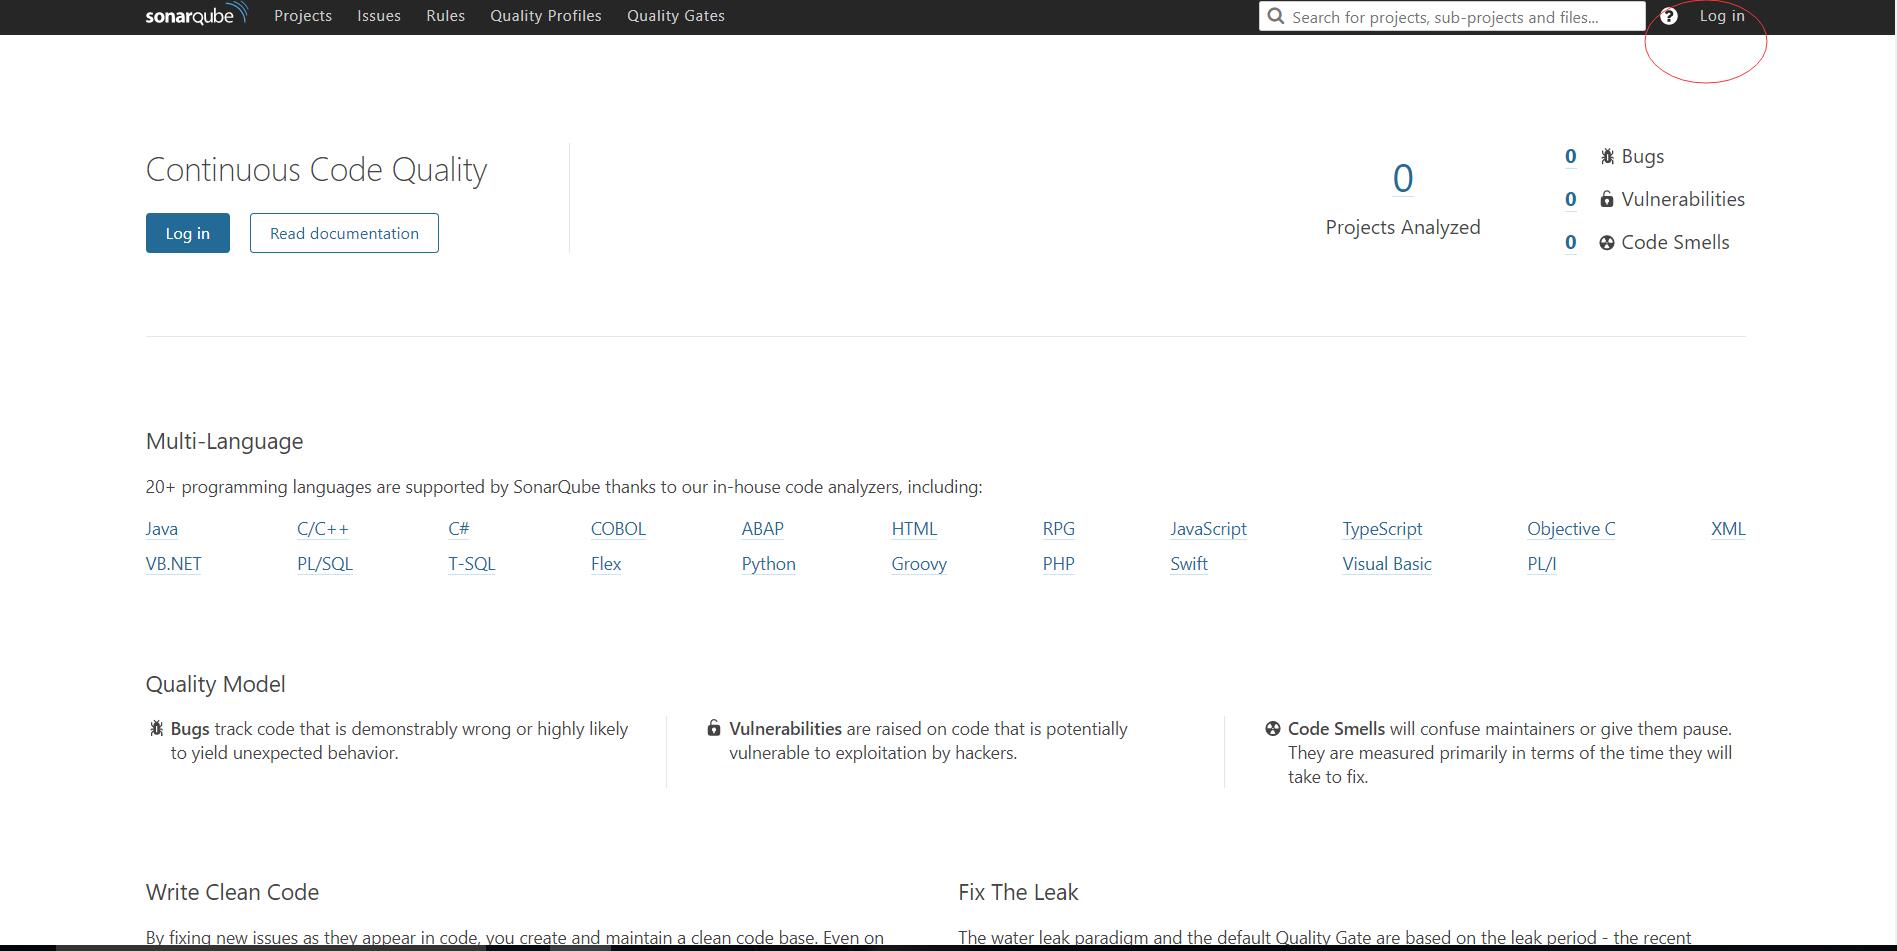Open Read documentation button
The height and width of the screenshot is (951, 1897).
pos(344,233)
